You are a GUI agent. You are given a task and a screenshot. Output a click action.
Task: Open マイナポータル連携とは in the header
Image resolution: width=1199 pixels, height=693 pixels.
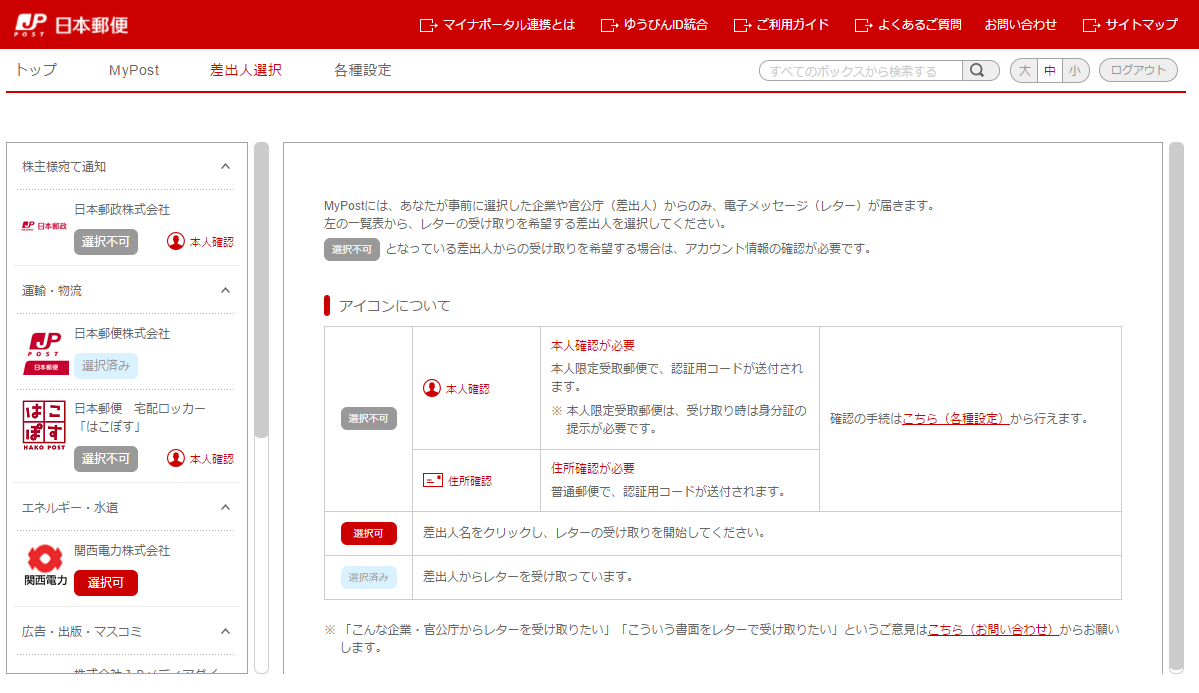(509, 25)
